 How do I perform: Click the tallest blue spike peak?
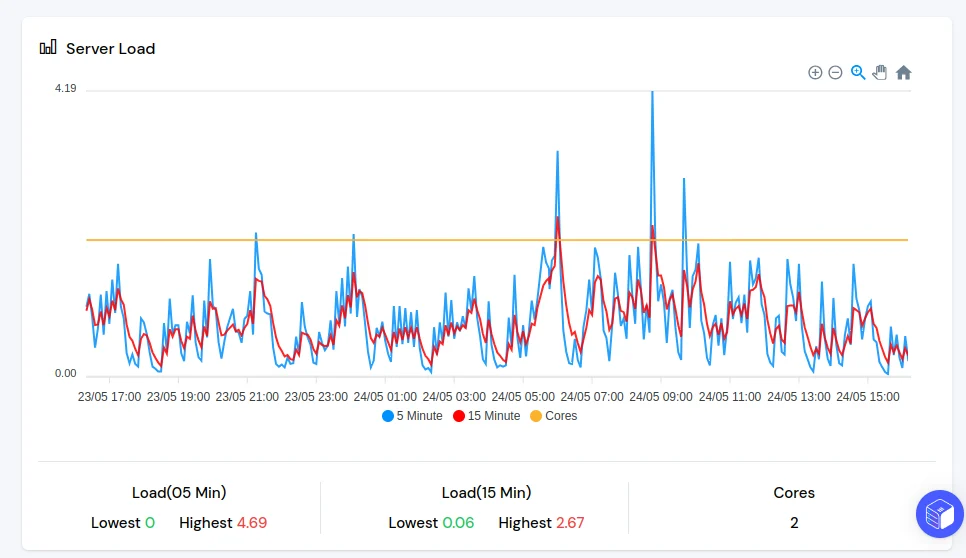[x=652, y=94]
